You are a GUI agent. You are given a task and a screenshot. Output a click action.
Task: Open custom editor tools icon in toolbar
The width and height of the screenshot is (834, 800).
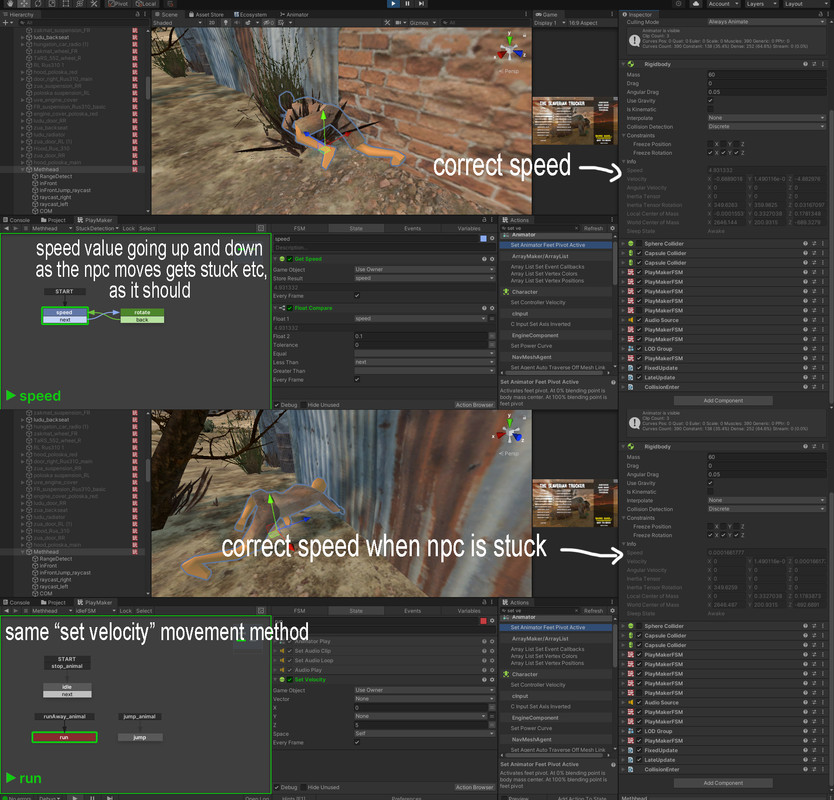click(x=94, y=3)
